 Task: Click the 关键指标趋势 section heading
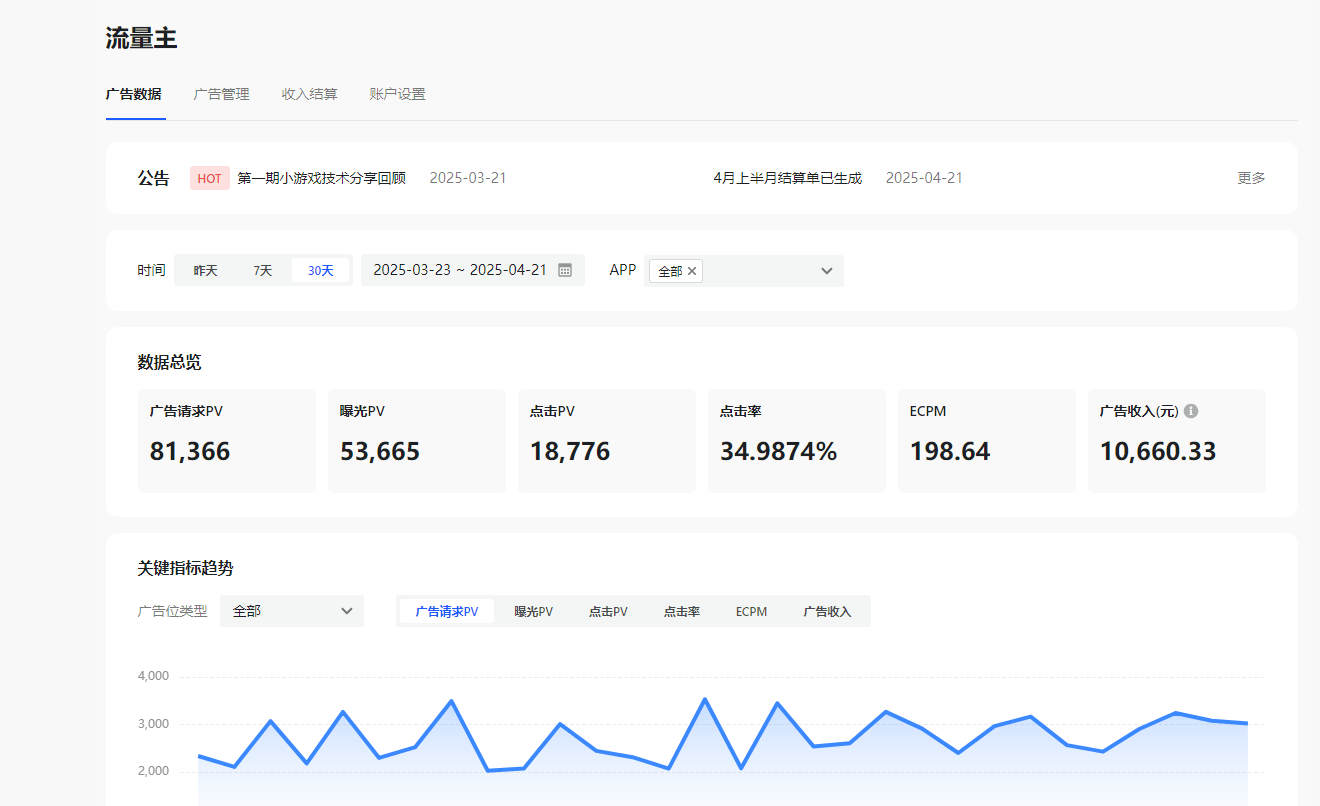[x=186, y=568]
